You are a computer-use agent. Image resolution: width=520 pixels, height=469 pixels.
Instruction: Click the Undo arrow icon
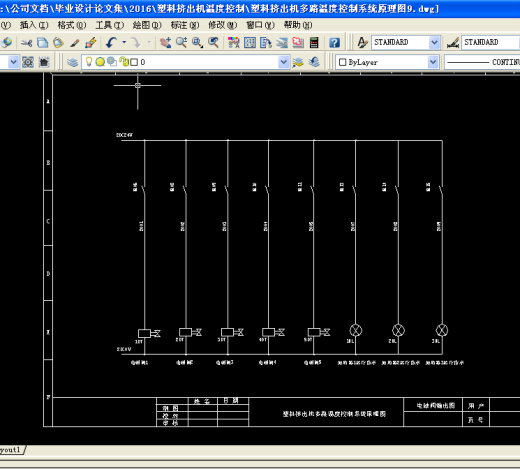(x=111, y=43)
